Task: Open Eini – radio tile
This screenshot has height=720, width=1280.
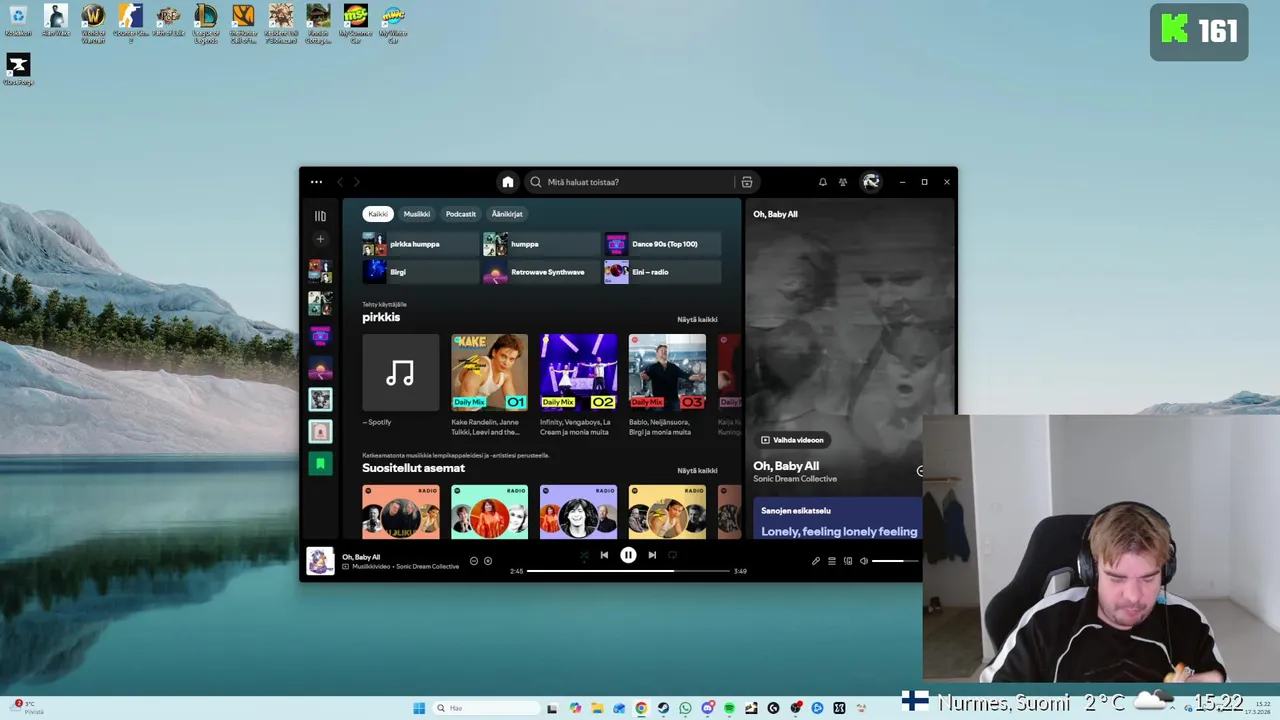Action: 662,272
